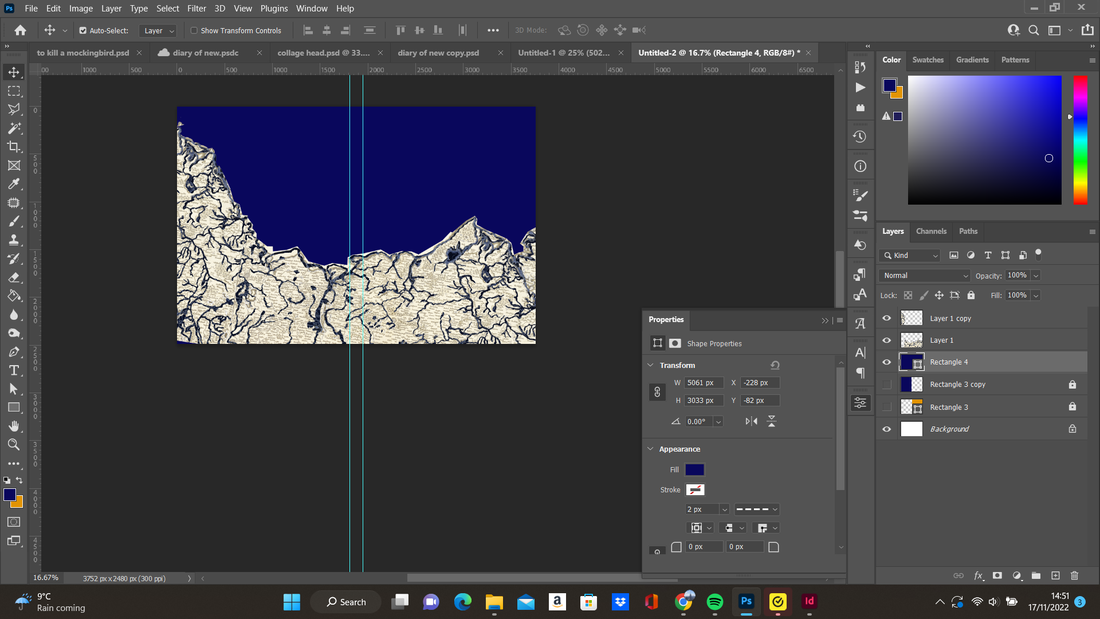1100x619 pixels.
Task: Open the Filter menu
Action: [x=196, y=8]
